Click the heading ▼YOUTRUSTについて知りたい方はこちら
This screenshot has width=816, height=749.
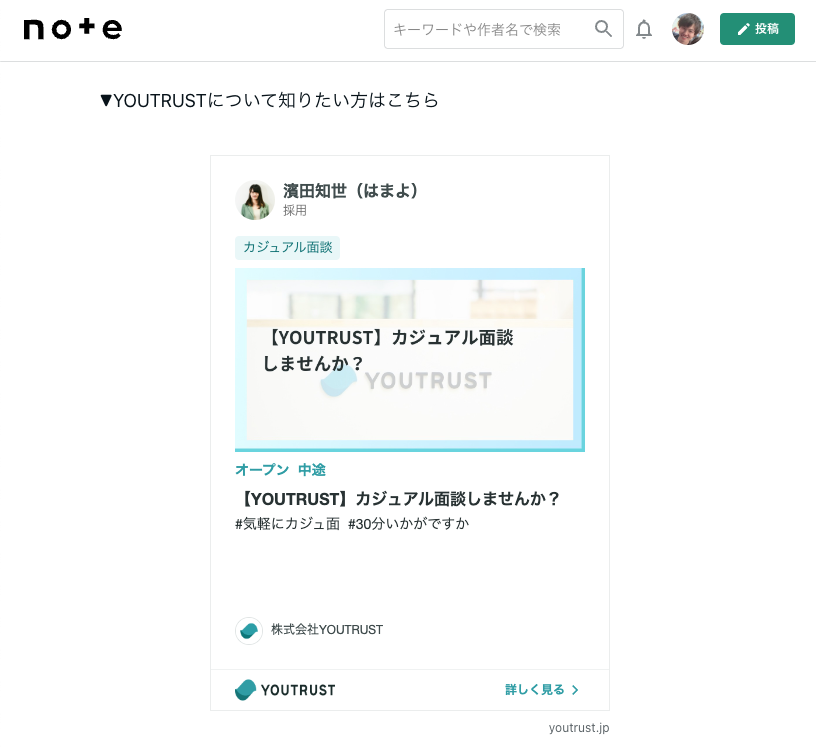tap(270, 100)
